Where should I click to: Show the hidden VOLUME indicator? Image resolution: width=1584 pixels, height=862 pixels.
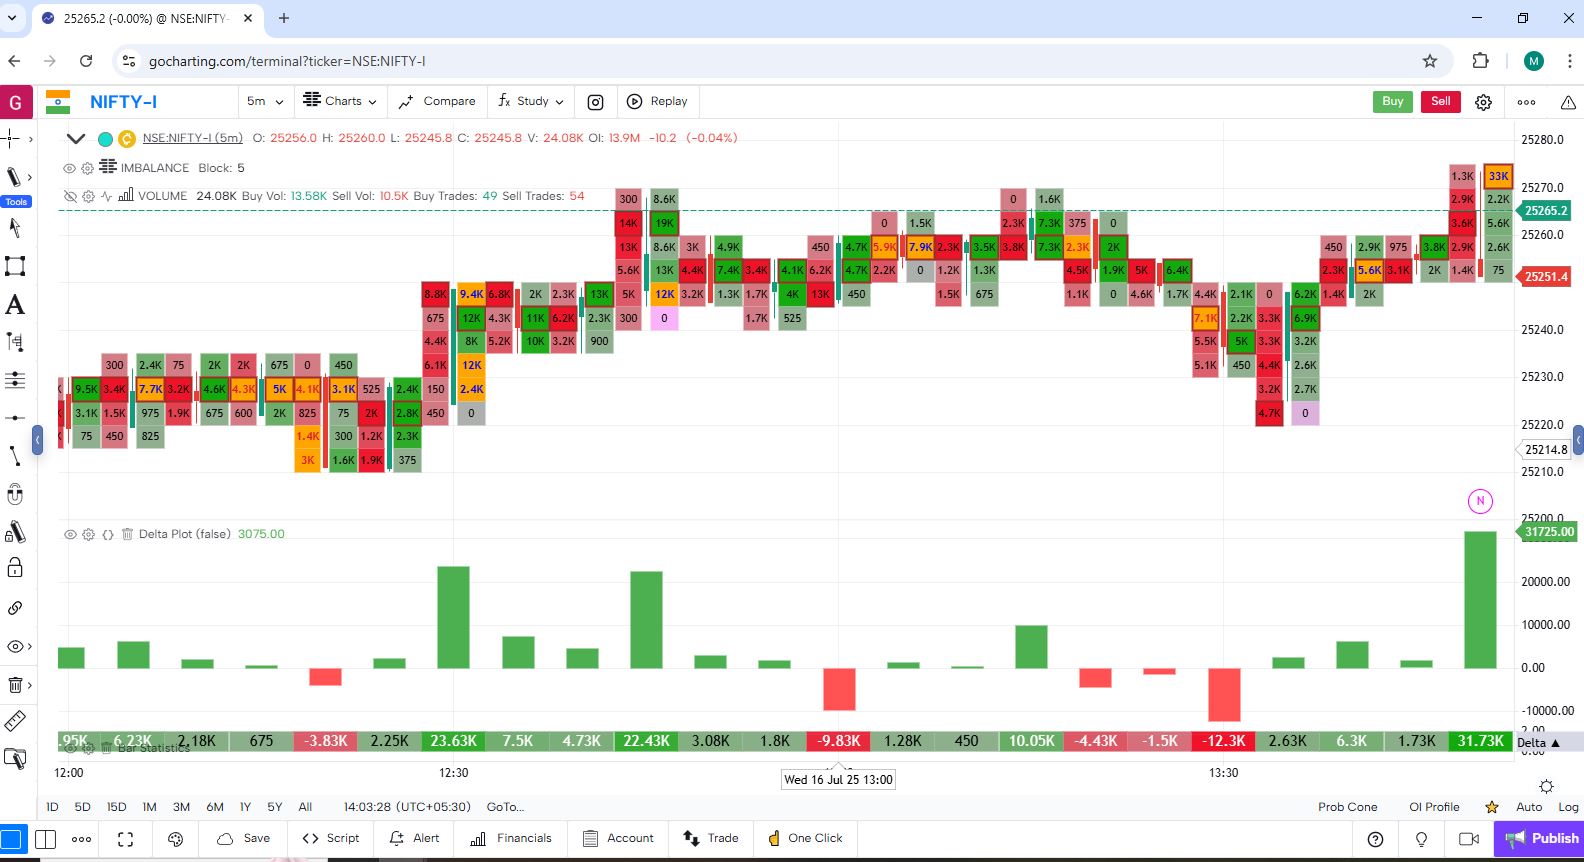click(70, 196)
